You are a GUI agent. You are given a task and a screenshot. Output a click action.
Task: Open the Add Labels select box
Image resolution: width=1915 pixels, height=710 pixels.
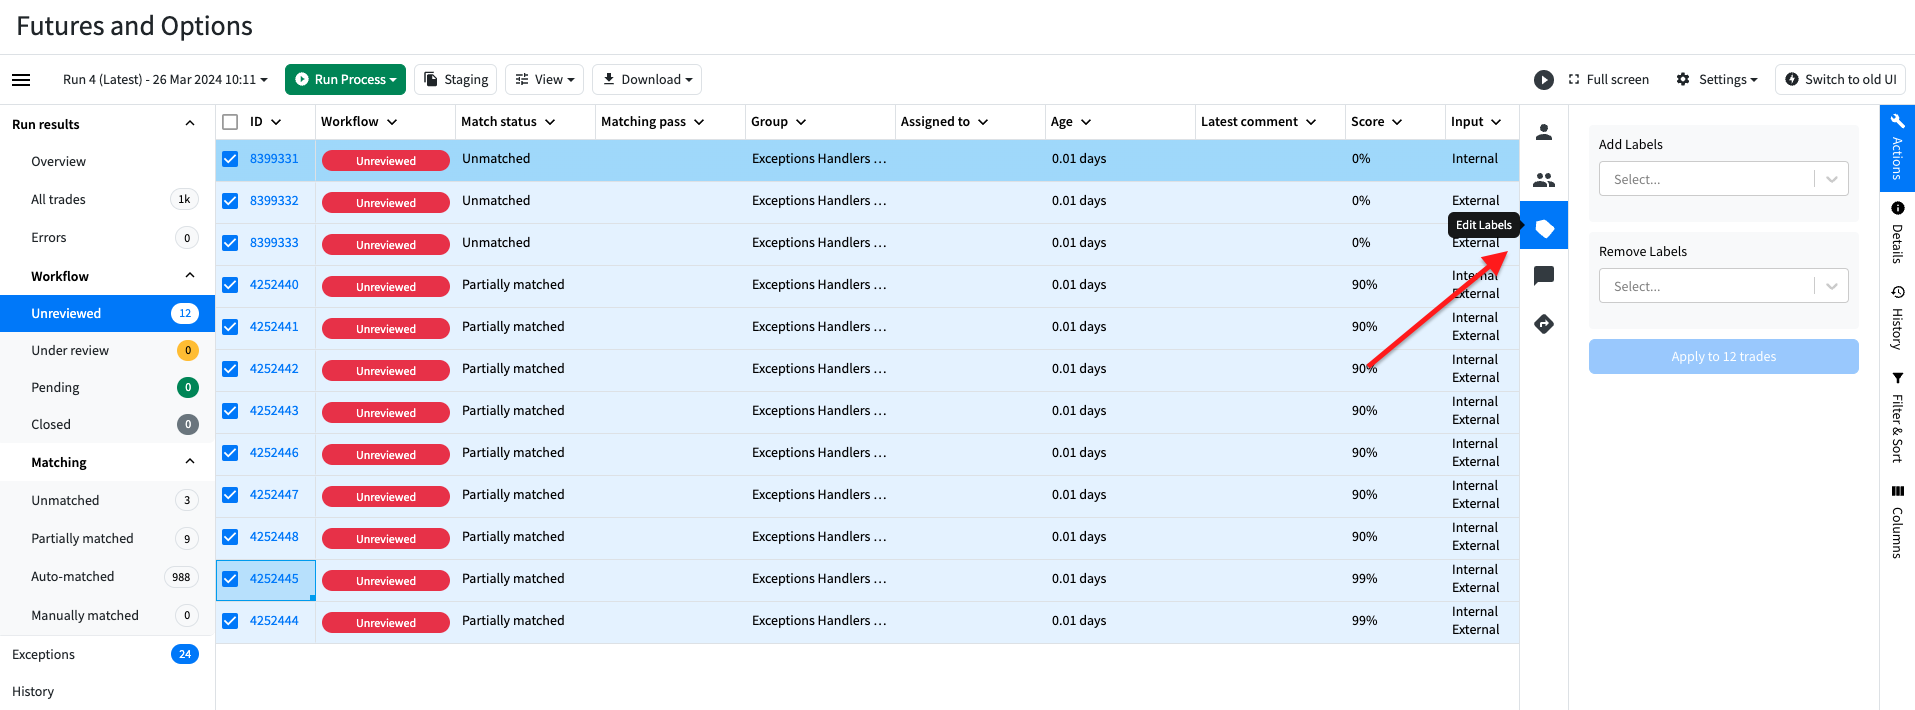[1723, 179]
